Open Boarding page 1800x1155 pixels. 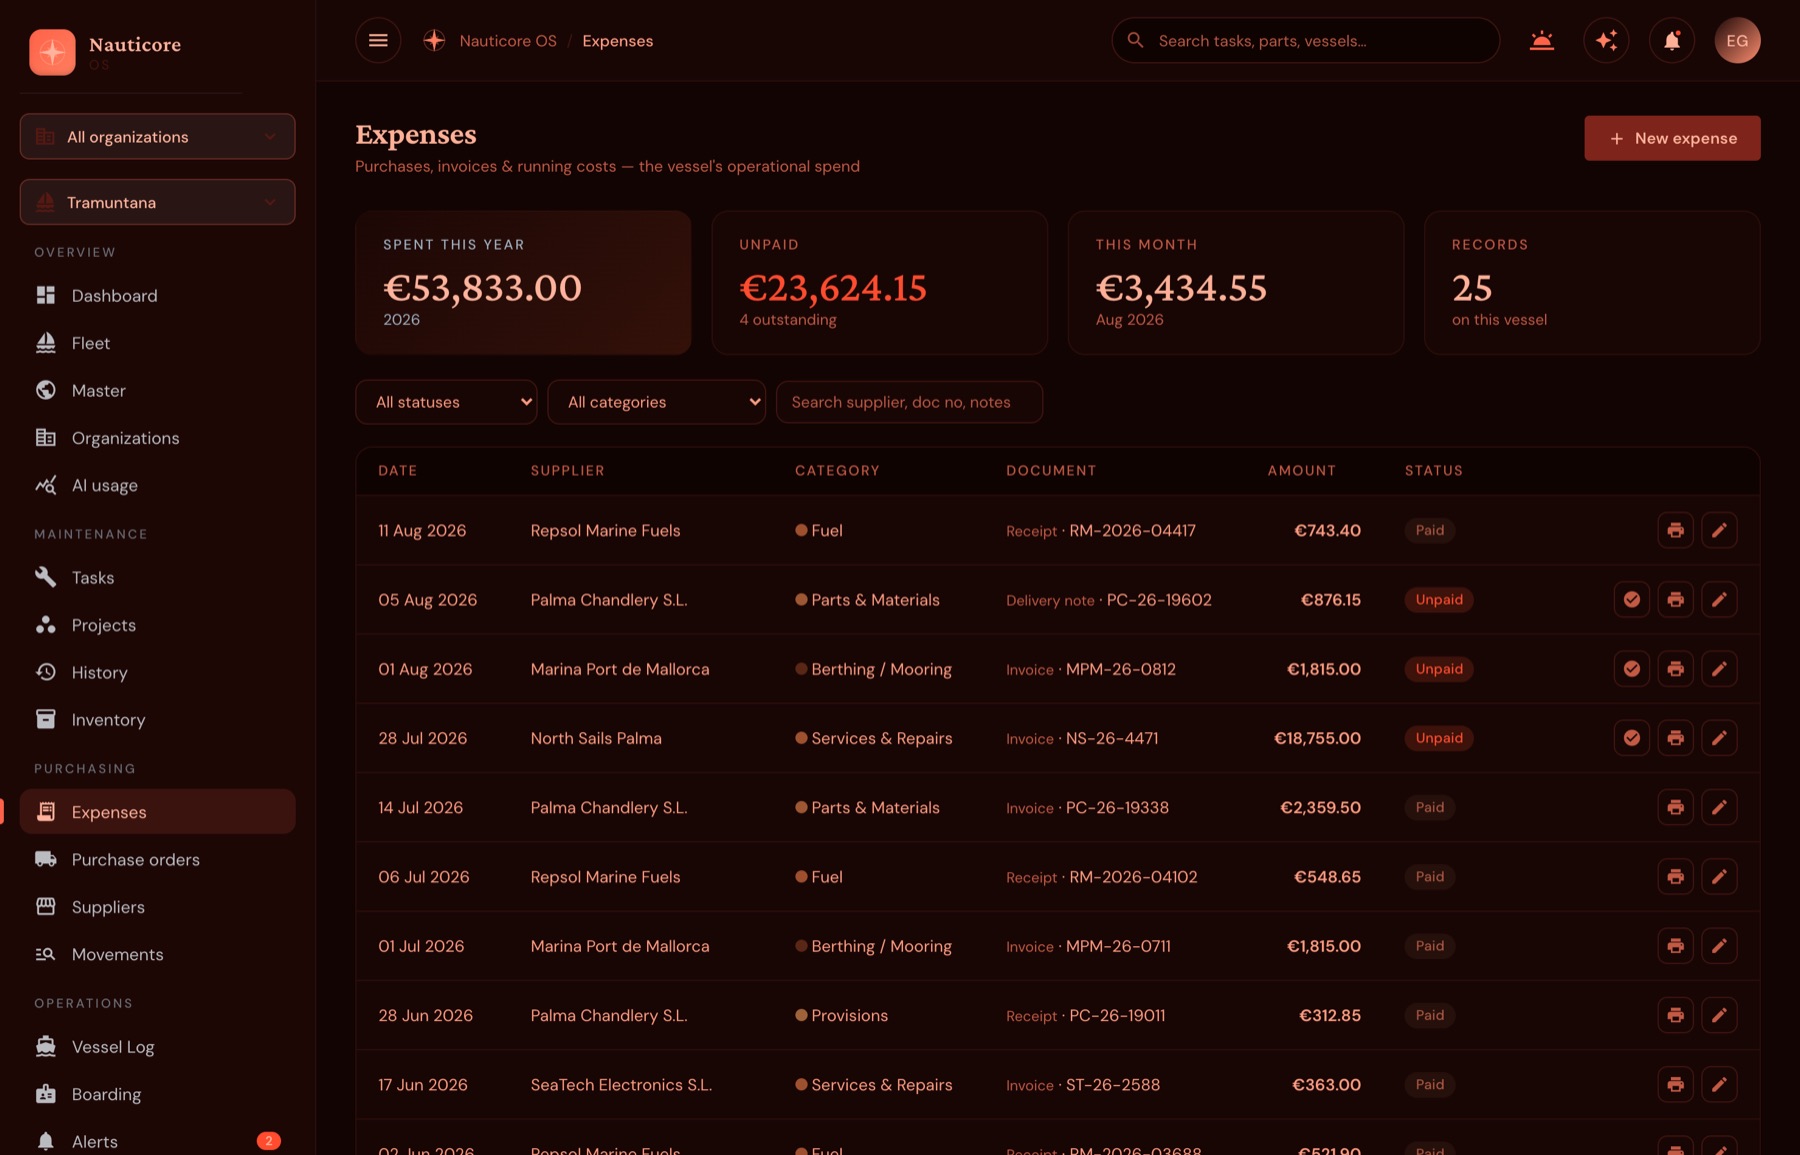click(157, 1095)
